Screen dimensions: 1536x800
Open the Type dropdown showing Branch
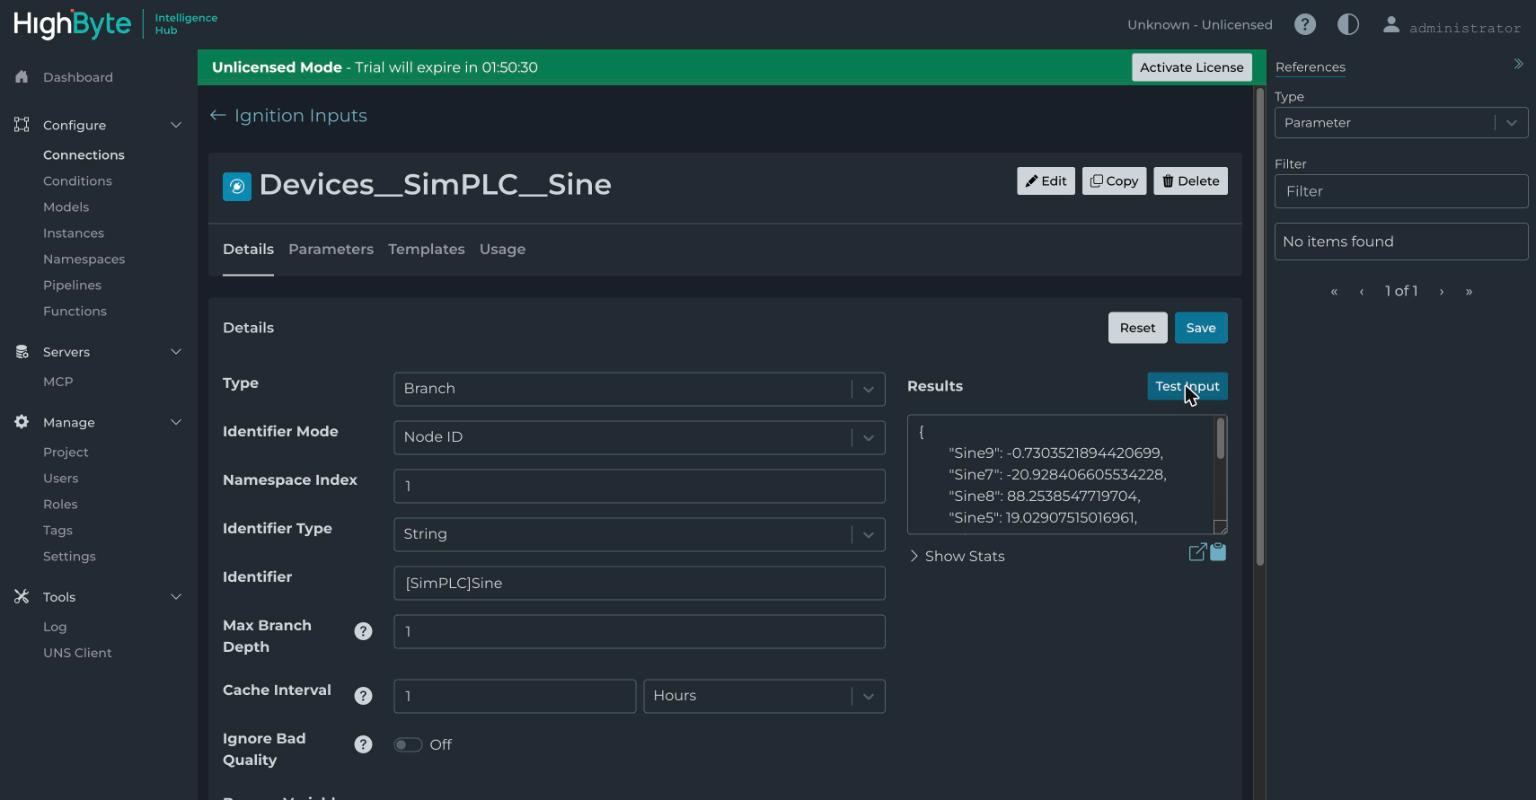pyautogui.click(x=639, y=389)
